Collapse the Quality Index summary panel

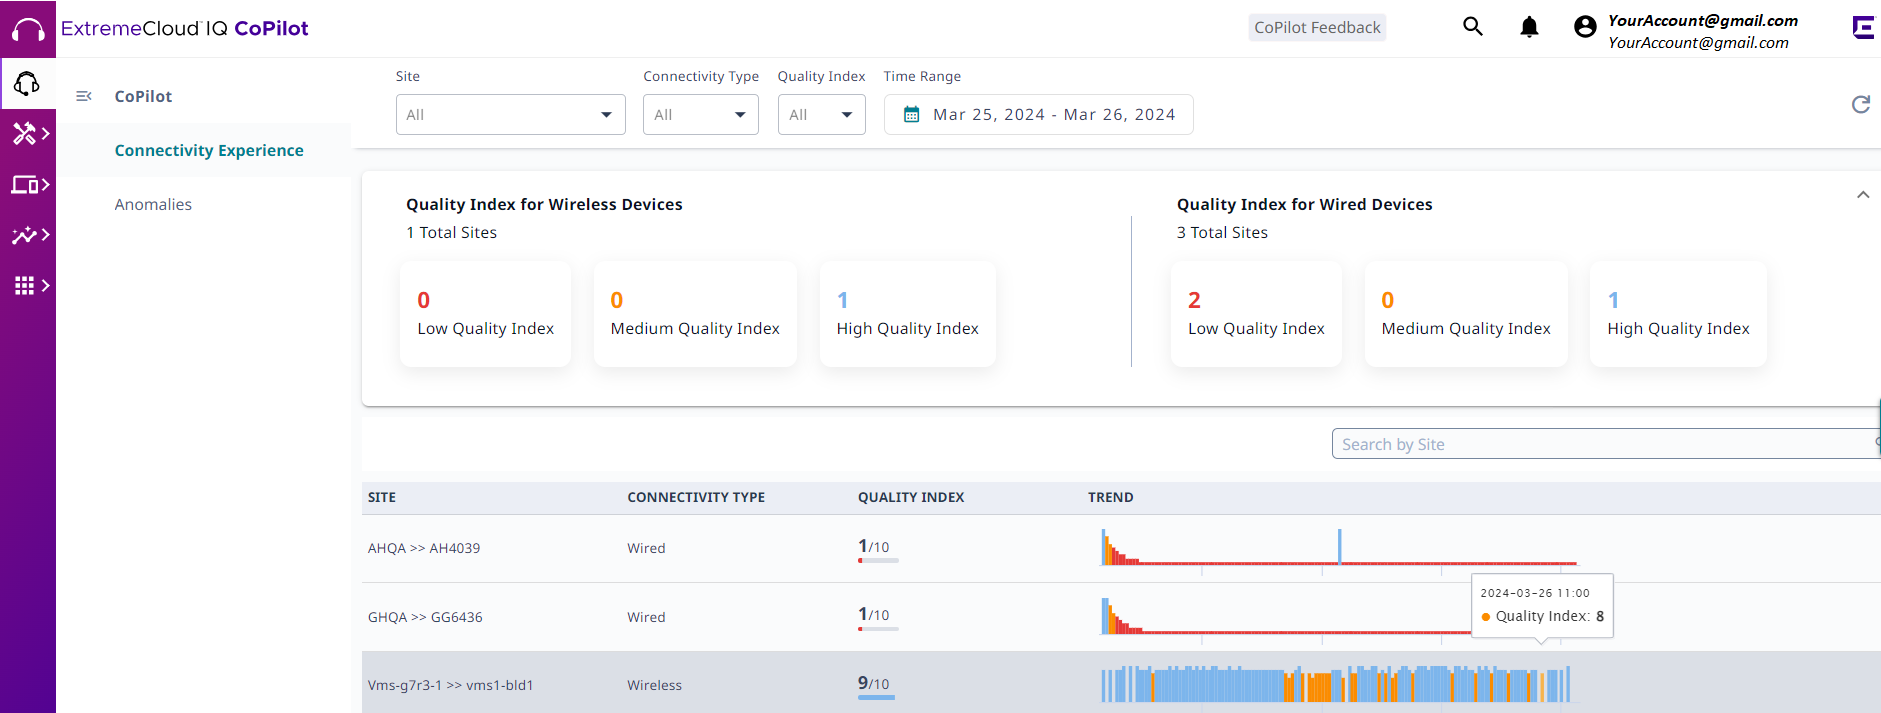click(1862, 195)
